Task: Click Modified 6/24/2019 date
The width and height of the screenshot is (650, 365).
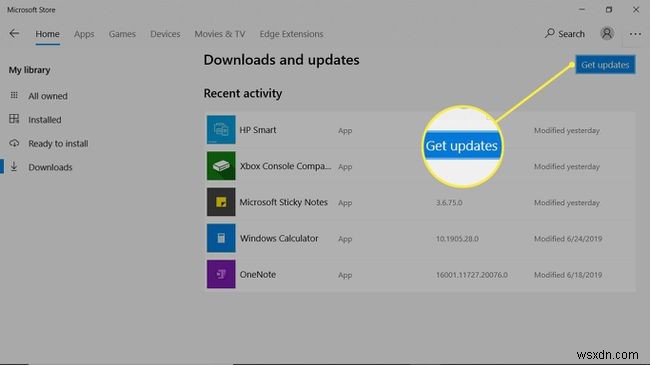Action: (x=568, y=239)
